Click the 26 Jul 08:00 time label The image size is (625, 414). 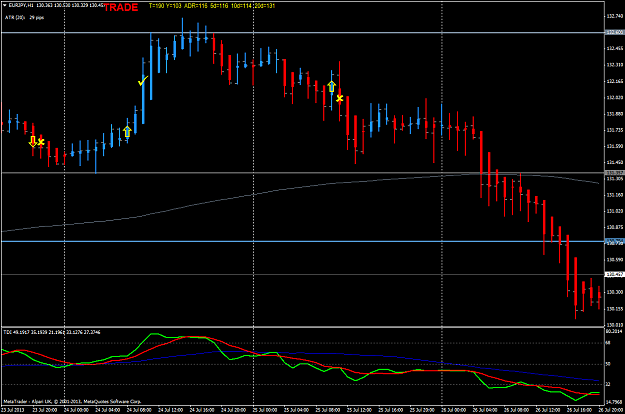(x=517, y=410)
